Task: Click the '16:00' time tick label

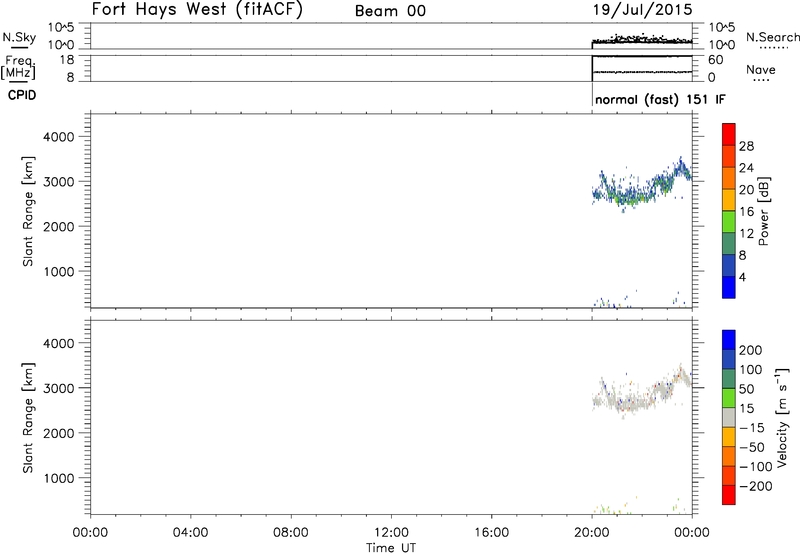Action: pyautogui.click(x=491, y=533)
